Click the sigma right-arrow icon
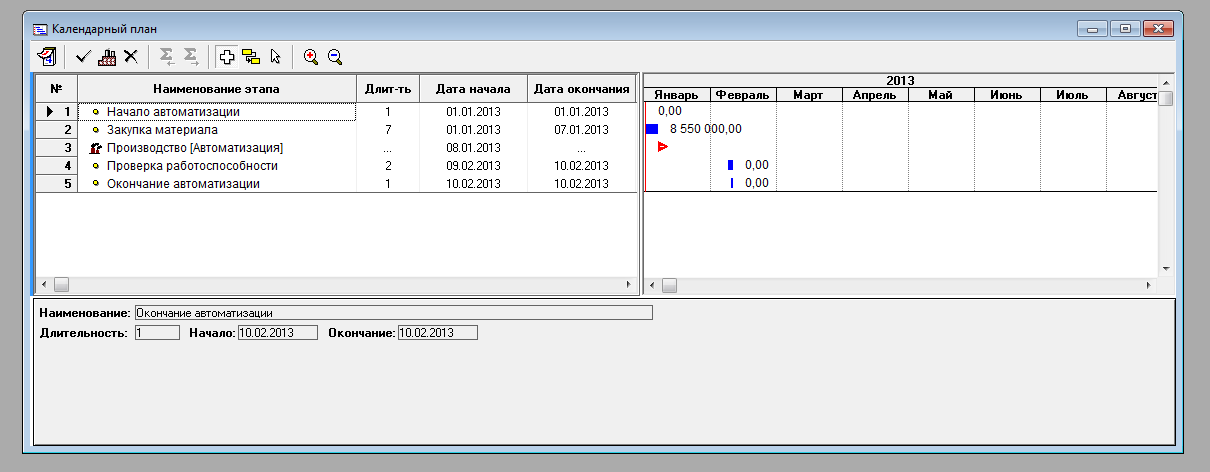The height and width of the screenshot is (472, 1210). click(x=191, y=57)
